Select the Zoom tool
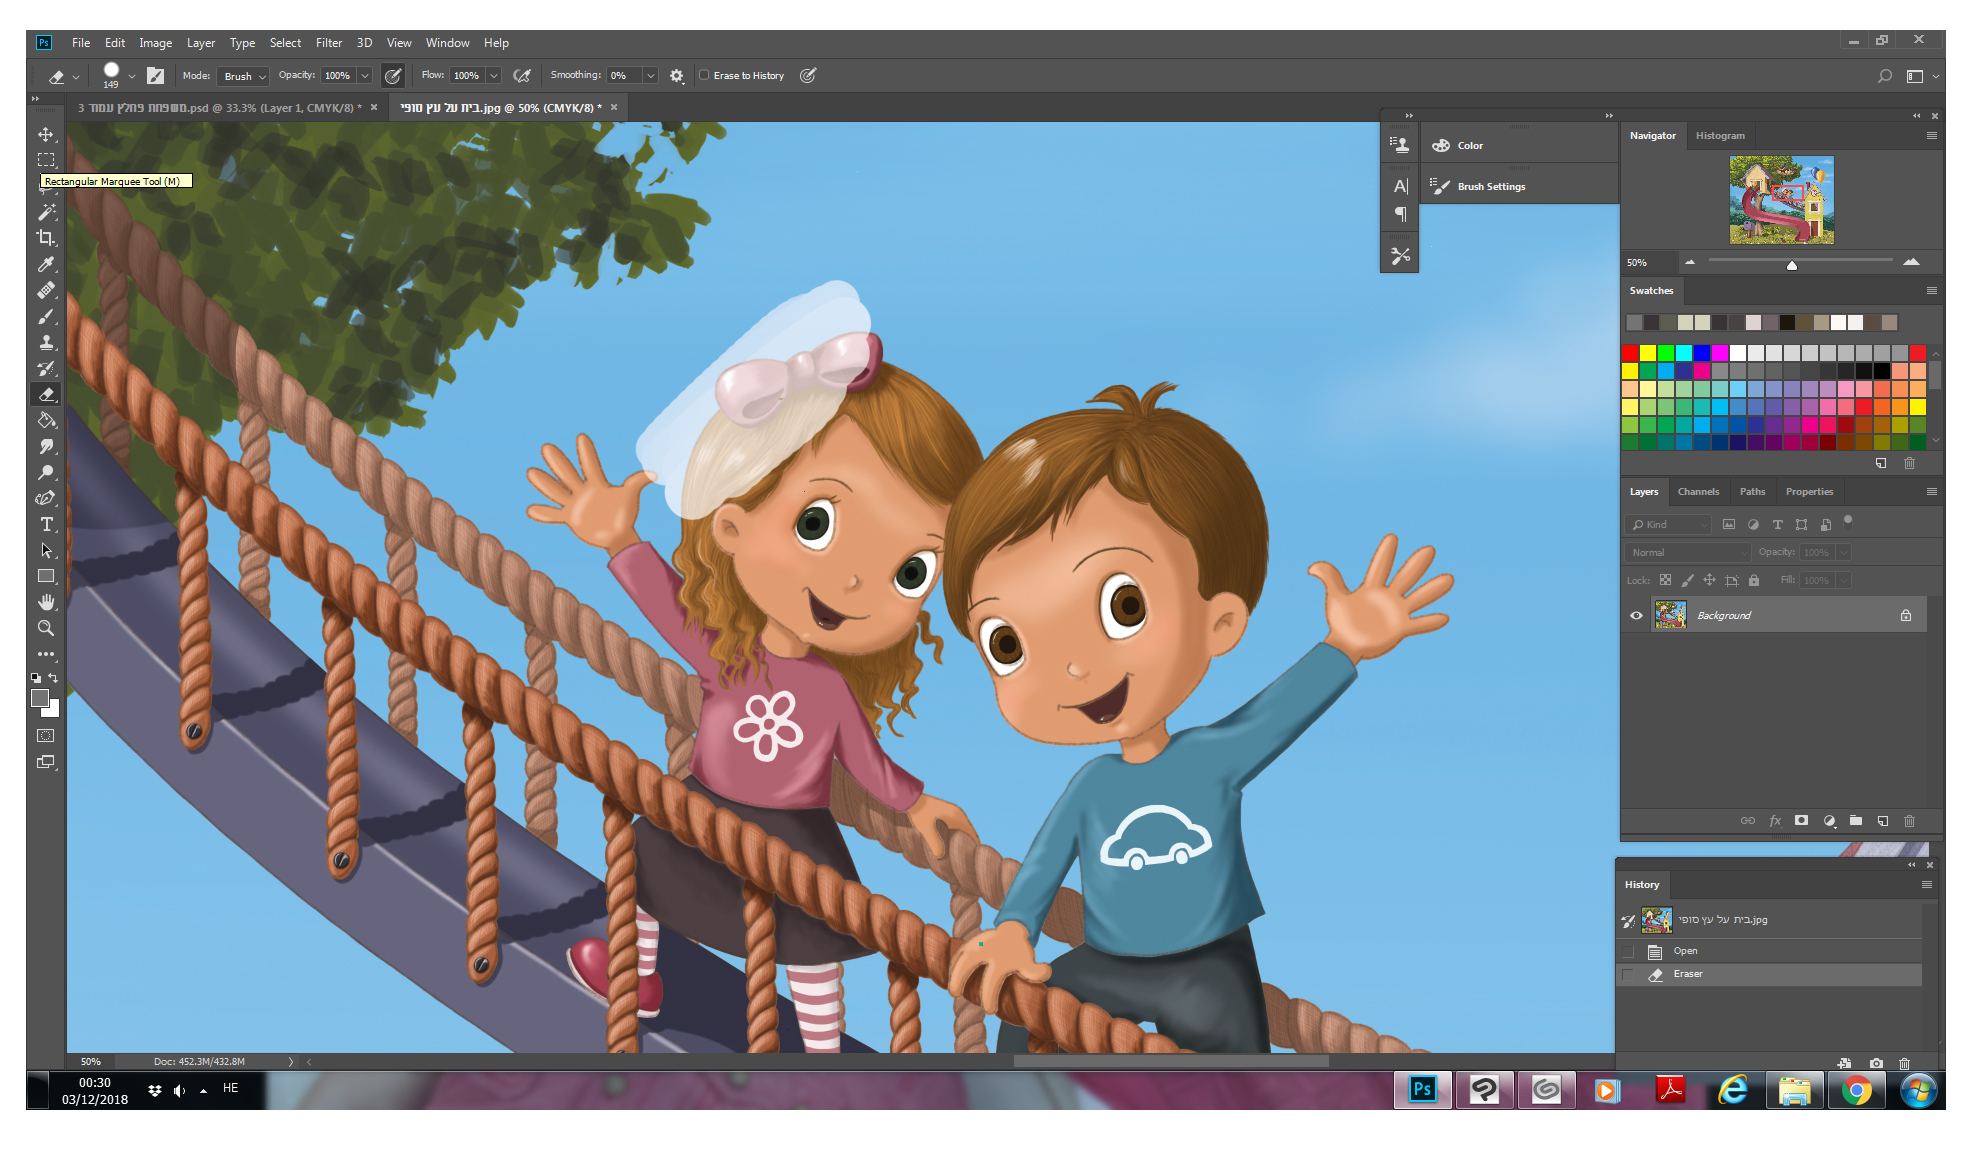 click(x=46, y=628)
